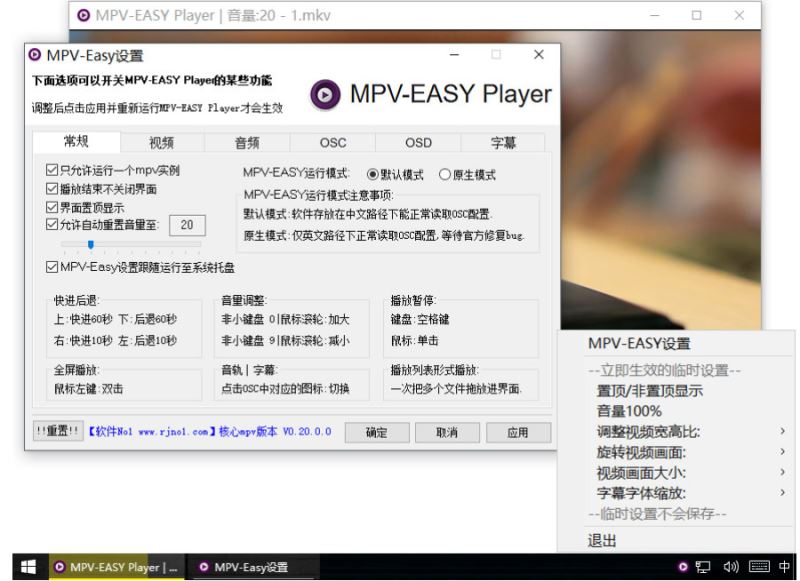The width and height of the screenshot is (800, 581).
Task: Click the text 键盘:空格键
Action: point(420,319)
